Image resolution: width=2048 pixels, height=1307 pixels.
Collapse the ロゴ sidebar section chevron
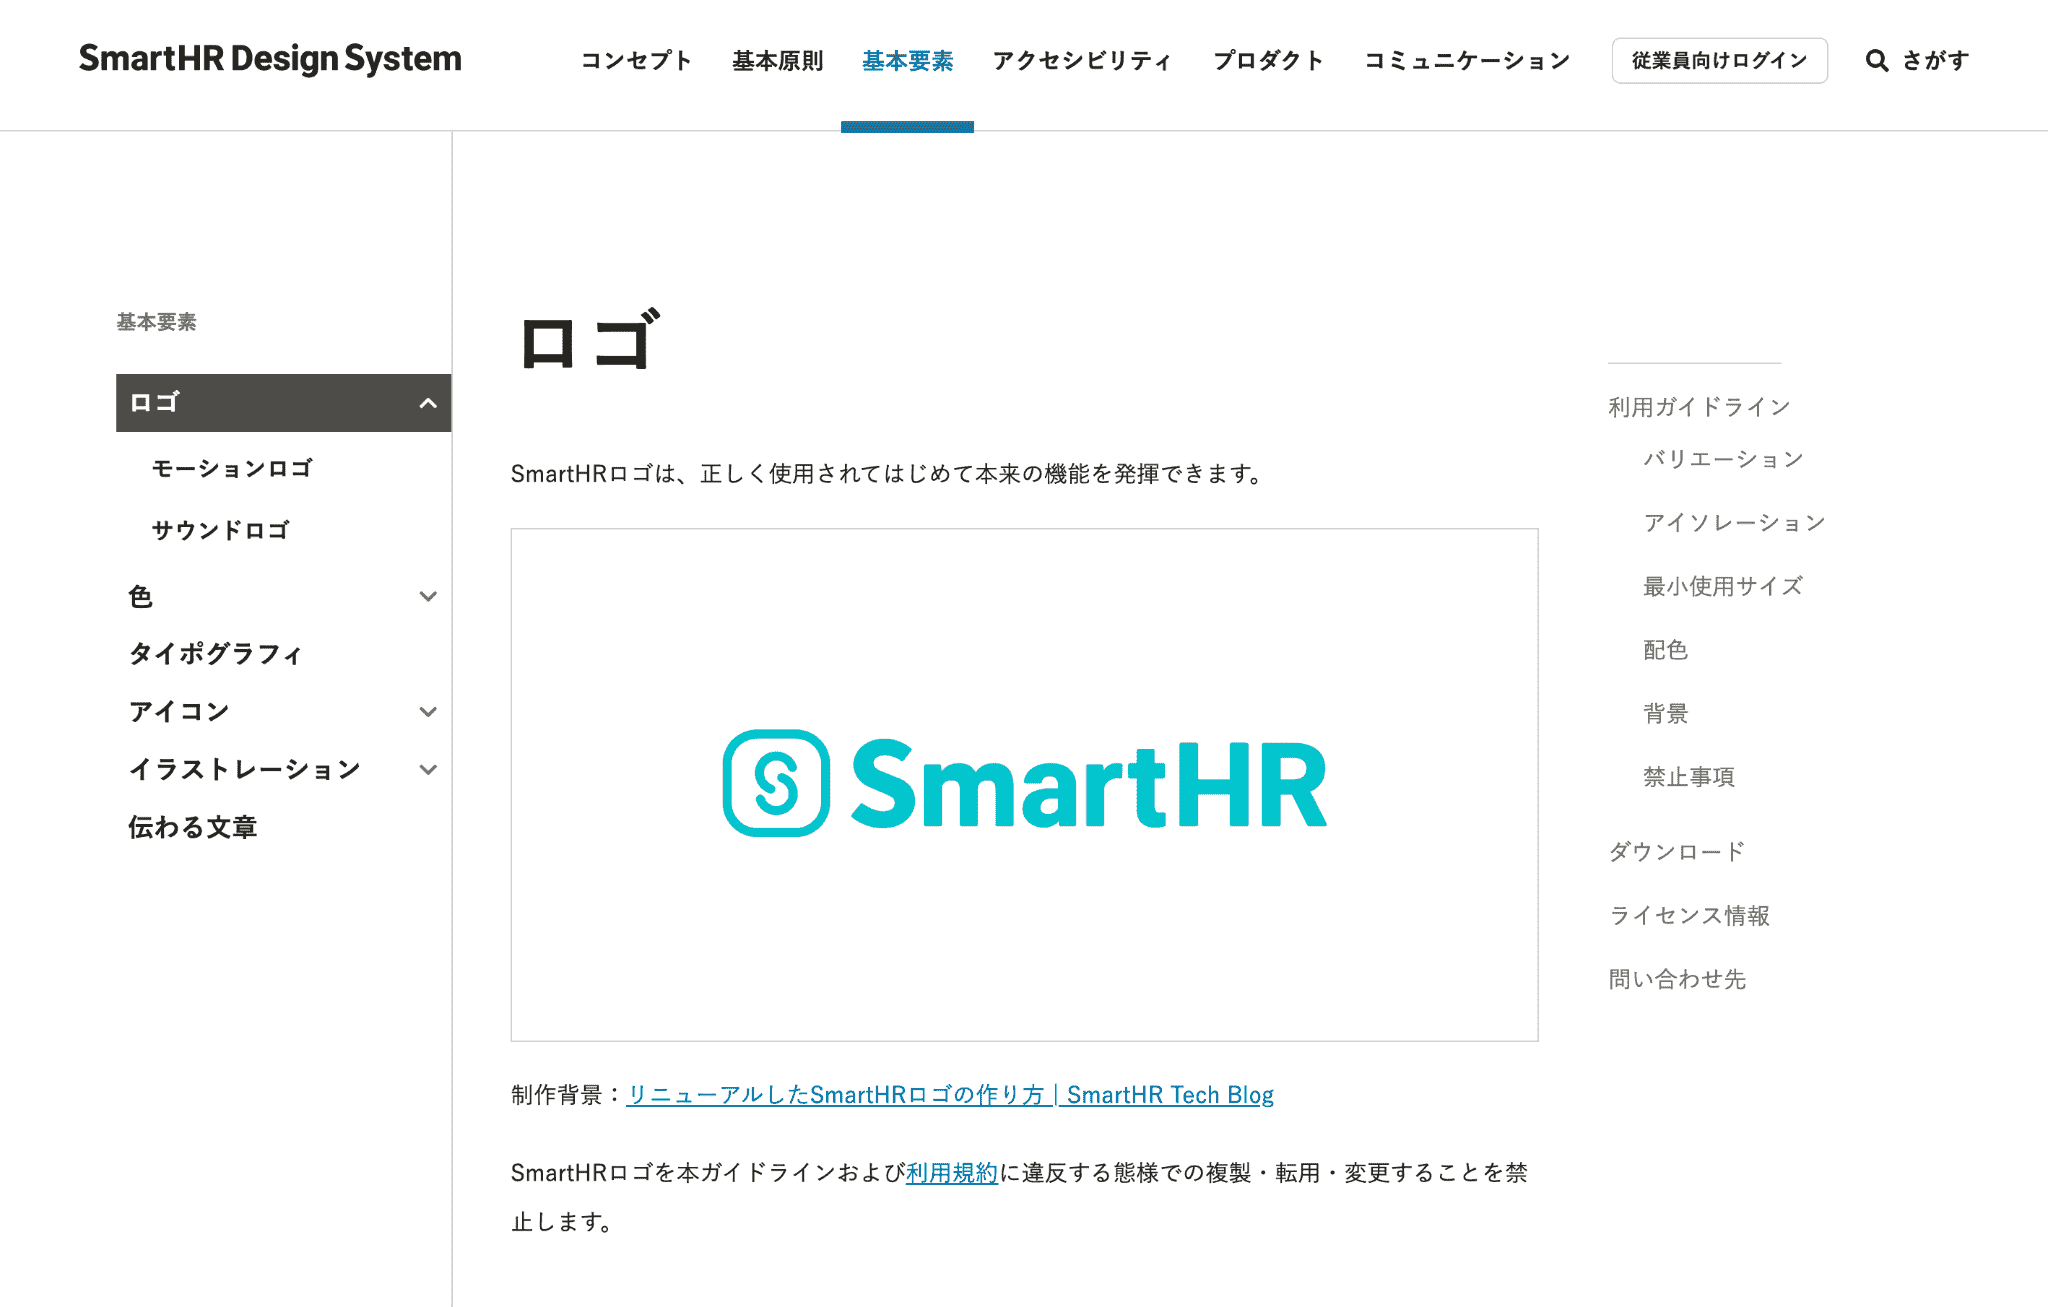pyautogui.click(x=428, y=403)
